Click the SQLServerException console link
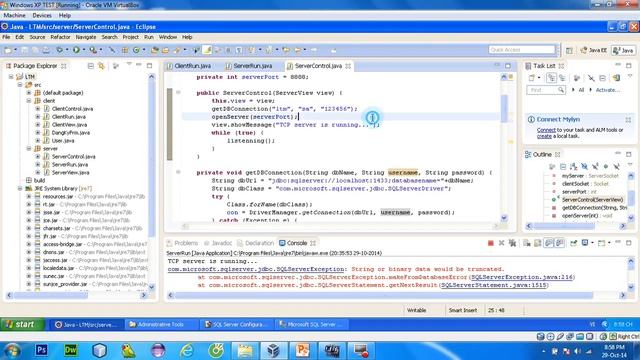The image size is (640, 360). [256, 269]
